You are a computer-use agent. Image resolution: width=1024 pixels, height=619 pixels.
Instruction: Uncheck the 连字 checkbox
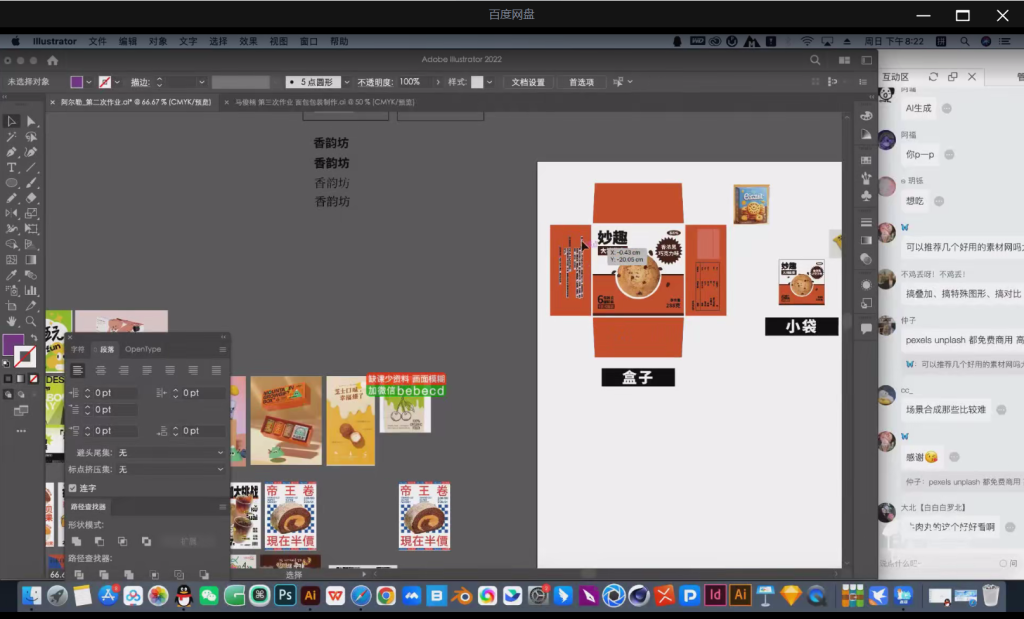[x=73, y=488]
